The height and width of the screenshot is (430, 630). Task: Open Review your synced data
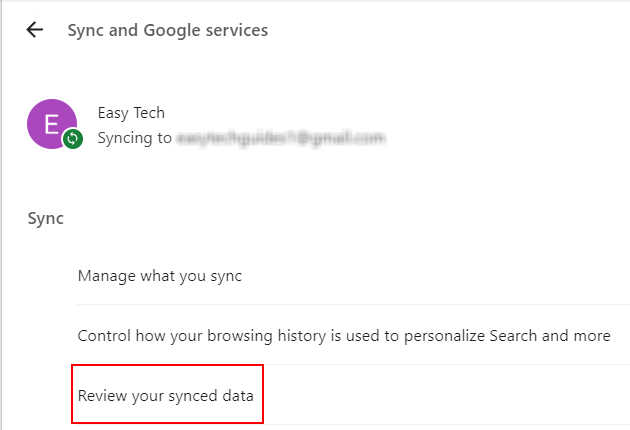click(x=166, y=395)
